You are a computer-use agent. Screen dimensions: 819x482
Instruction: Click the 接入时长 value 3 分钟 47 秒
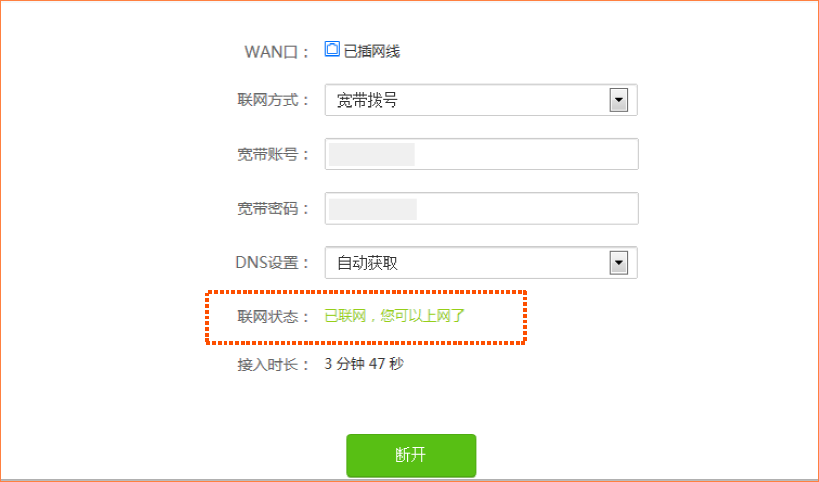coord(364,363)
